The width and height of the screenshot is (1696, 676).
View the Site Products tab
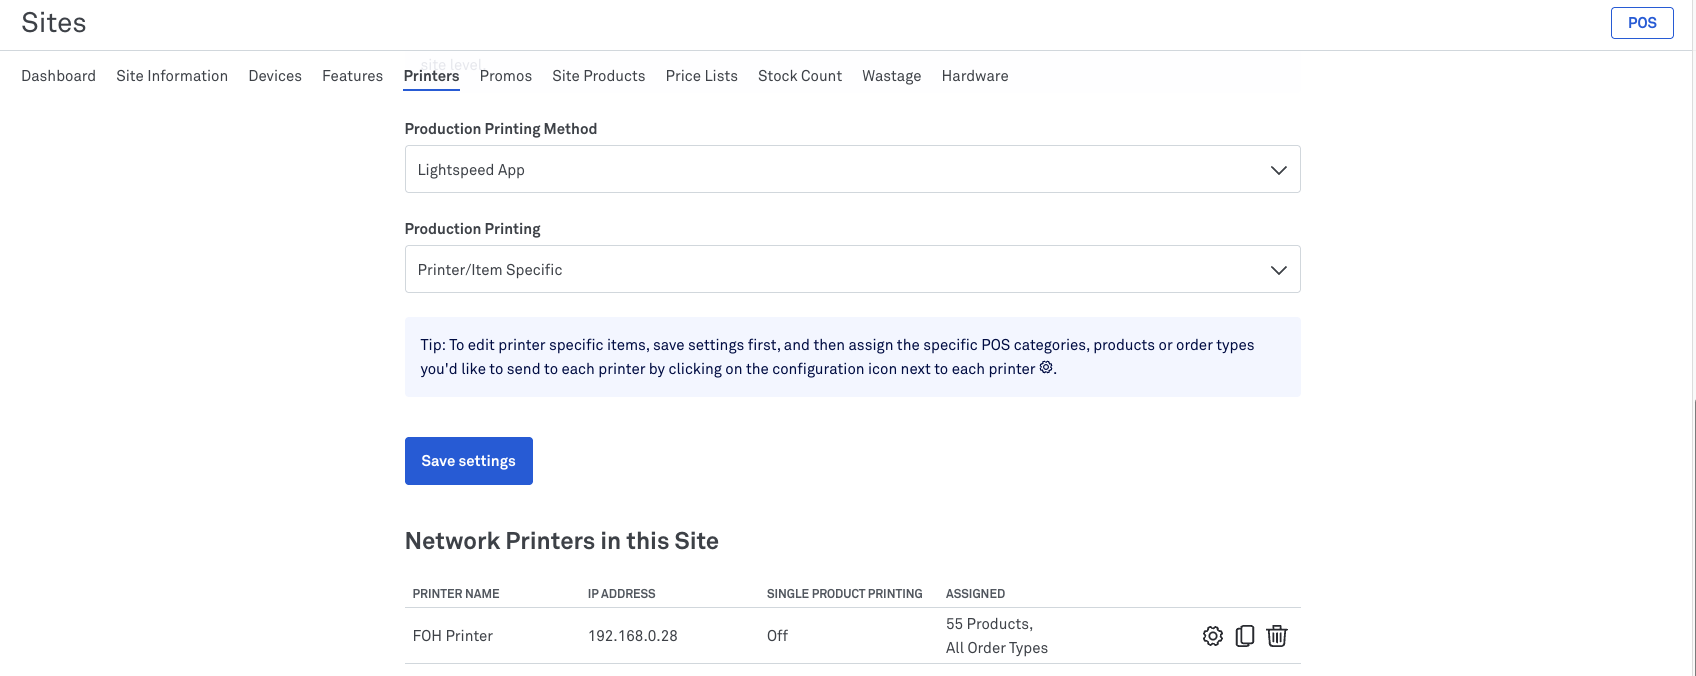tap(599, 76)
